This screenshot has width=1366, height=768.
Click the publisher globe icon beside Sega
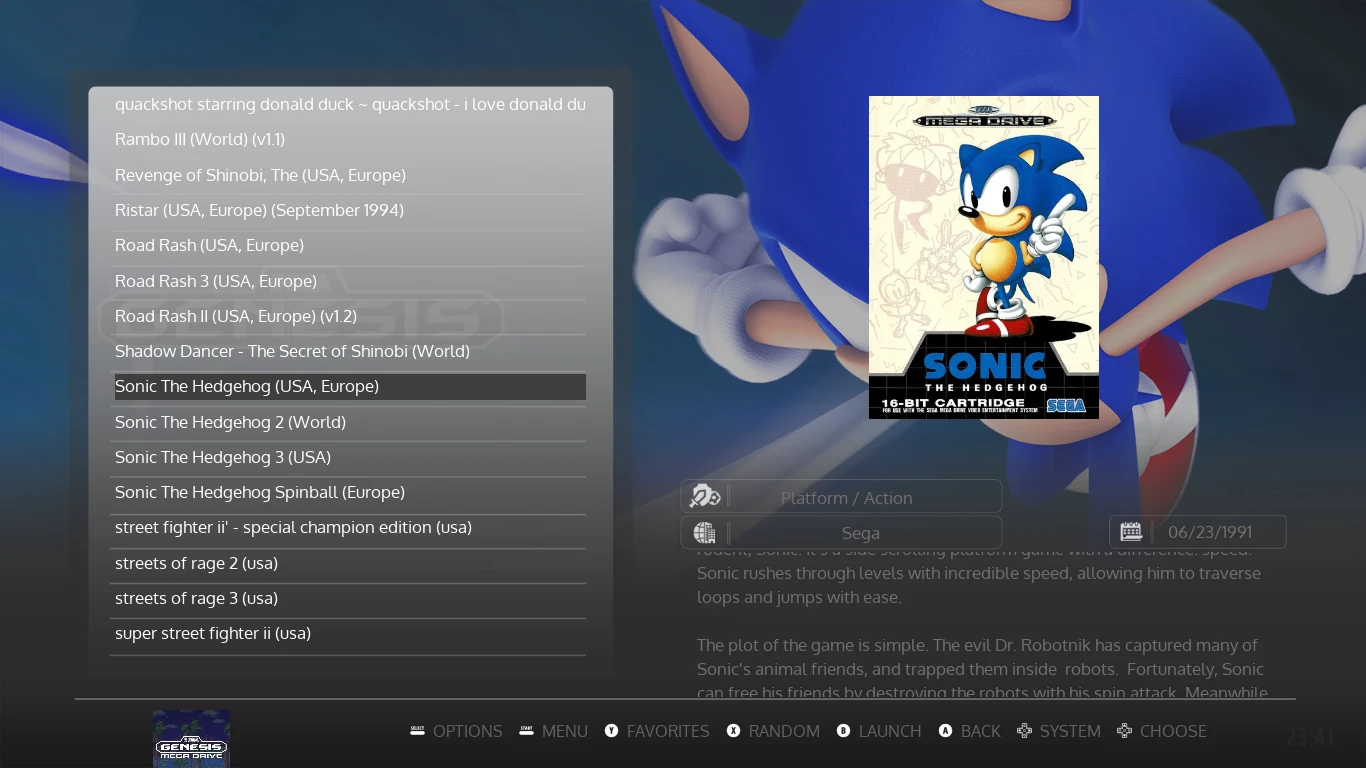(x=705, y=532)
